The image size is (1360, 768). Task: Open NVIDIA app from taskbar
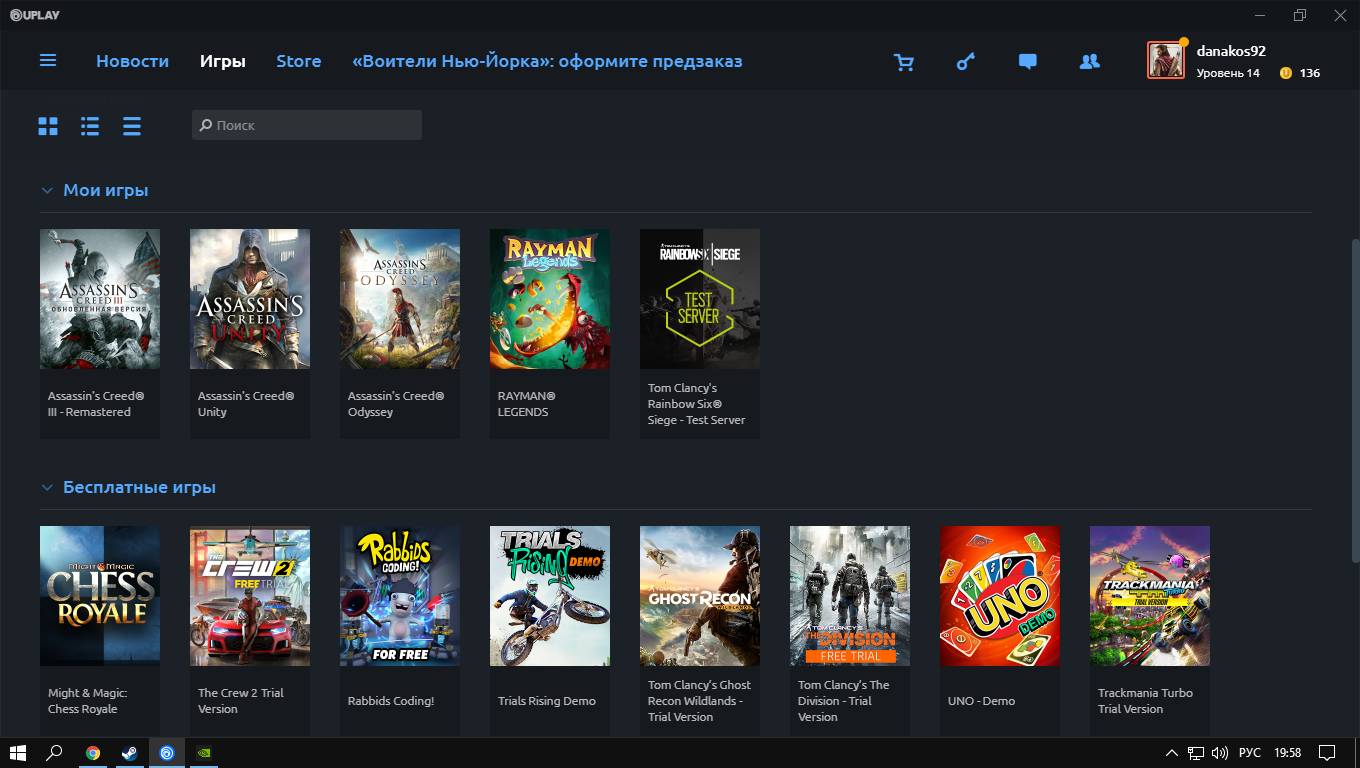(204, 752)
